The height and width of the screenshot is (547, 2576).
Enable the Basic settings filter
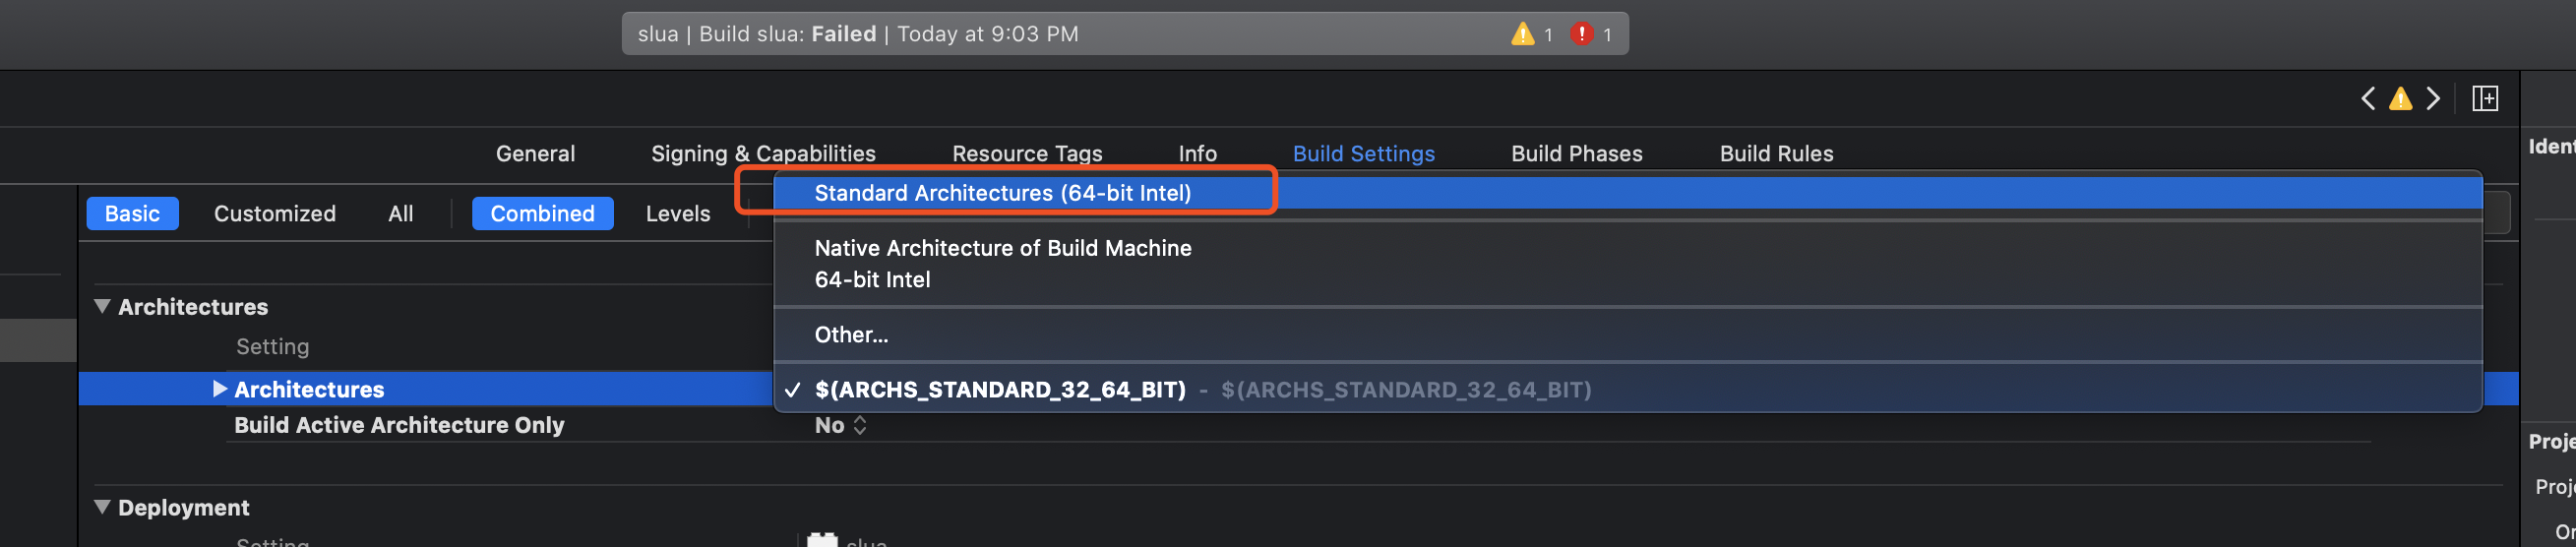tap(132, 214)
